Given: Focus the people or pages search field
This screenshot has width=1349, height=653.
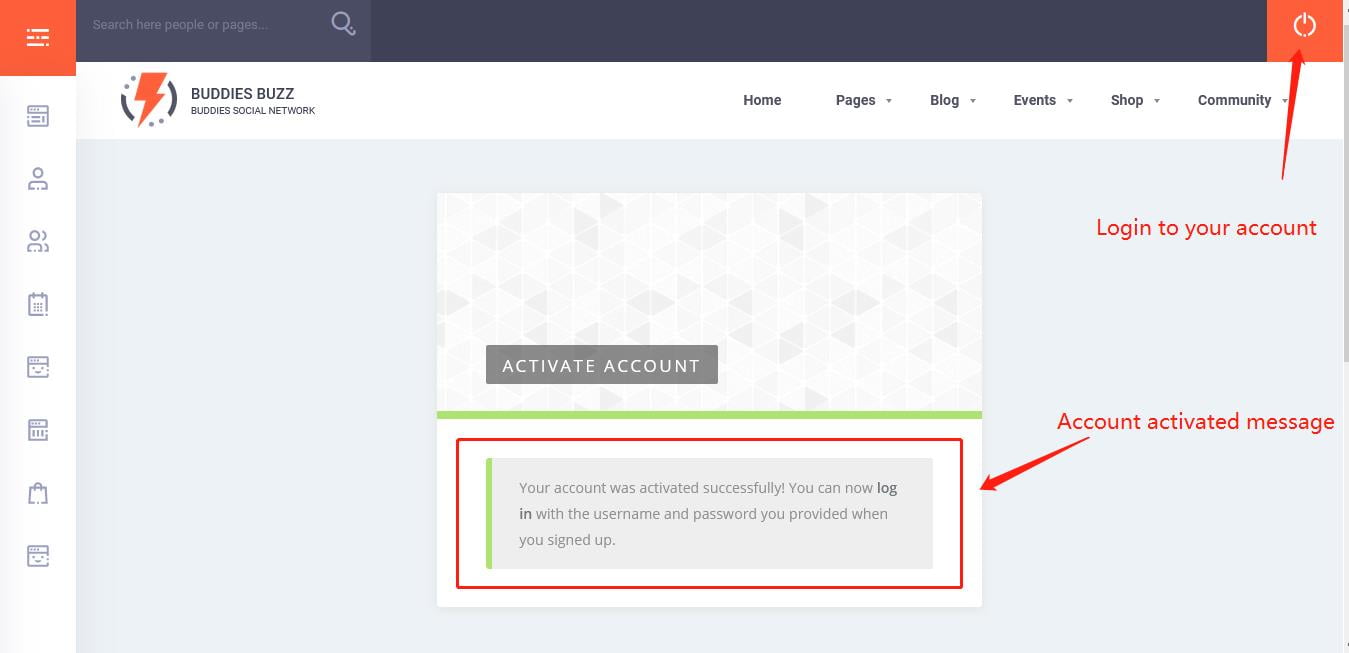Looking at the screenshot, I should point(200,24).
